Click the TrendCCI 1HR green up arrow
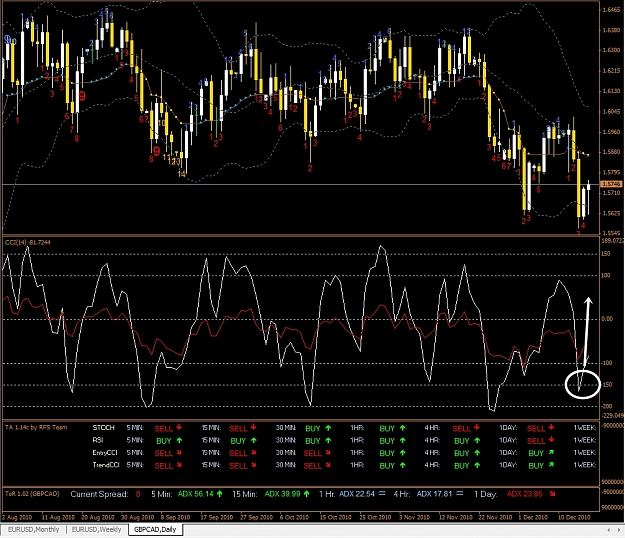Image resolution: width=625 pixels, height=538 pixels. [x=403, y=465]
